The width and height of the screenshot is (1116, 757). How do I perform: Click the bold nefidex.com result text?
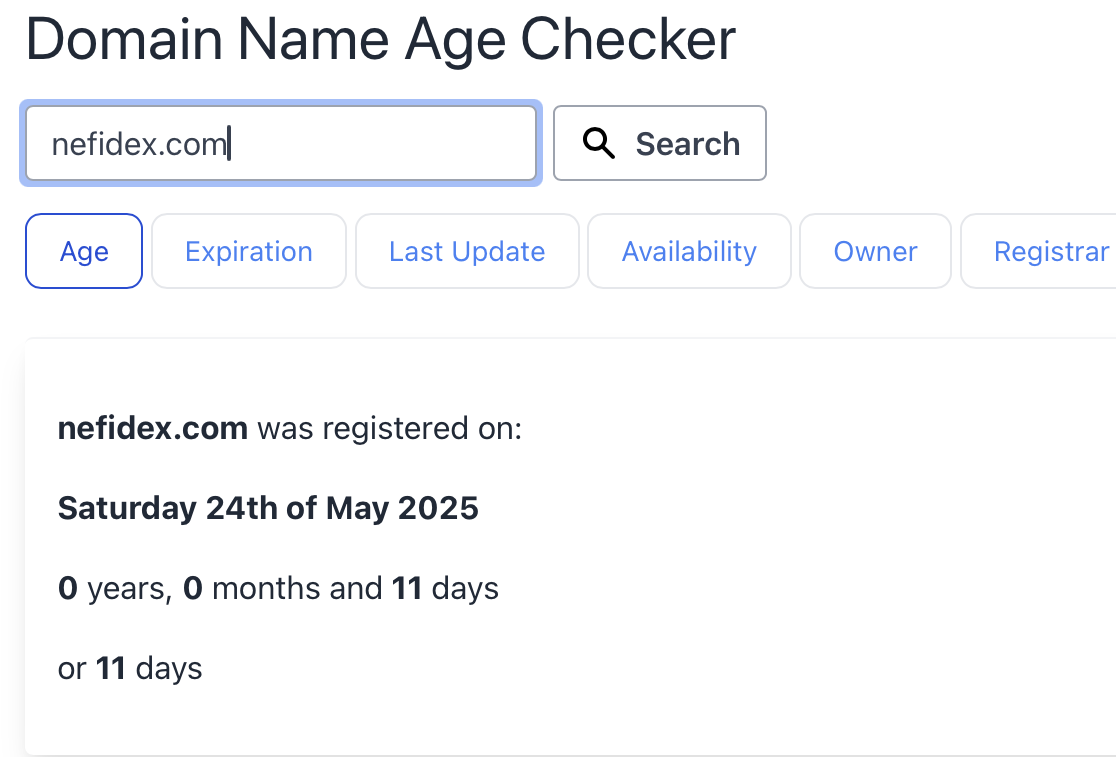point(152,428)
